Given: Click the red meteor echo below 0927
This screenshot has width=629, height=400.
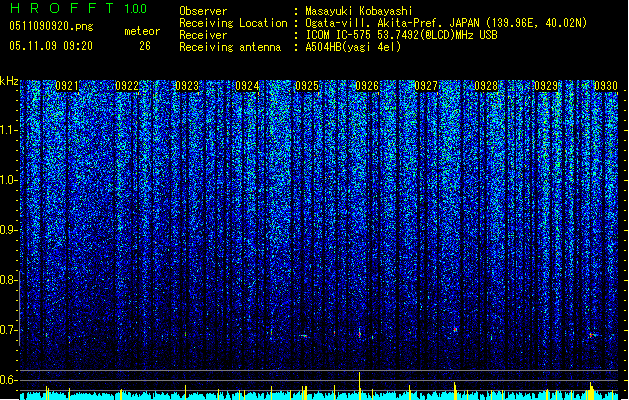Looking at the screenshot, I should pos(455,330).
